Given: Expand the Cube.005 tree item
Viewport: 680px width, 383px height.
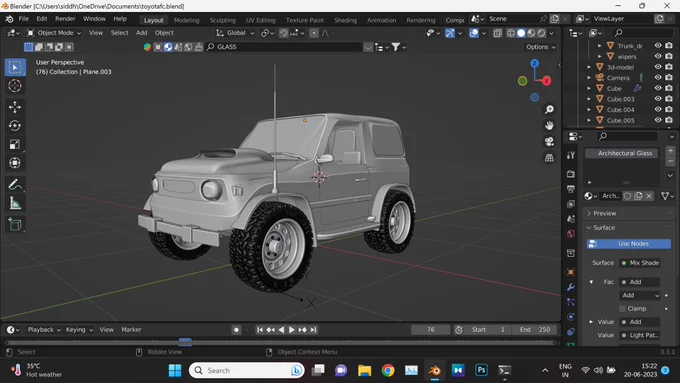Looking at the screenshot, I should coord(589,120).
